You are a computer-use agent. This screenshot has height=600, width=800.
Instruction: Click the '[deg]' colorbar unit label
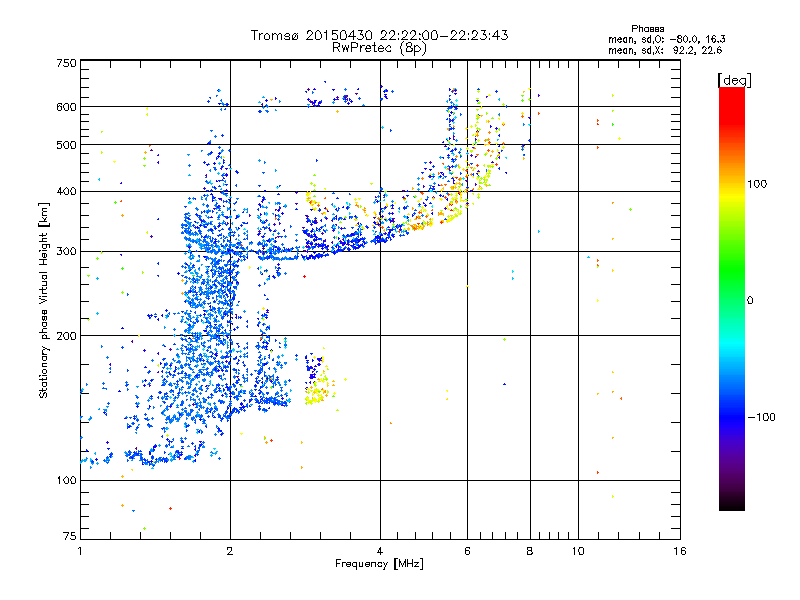coord(734,80)
